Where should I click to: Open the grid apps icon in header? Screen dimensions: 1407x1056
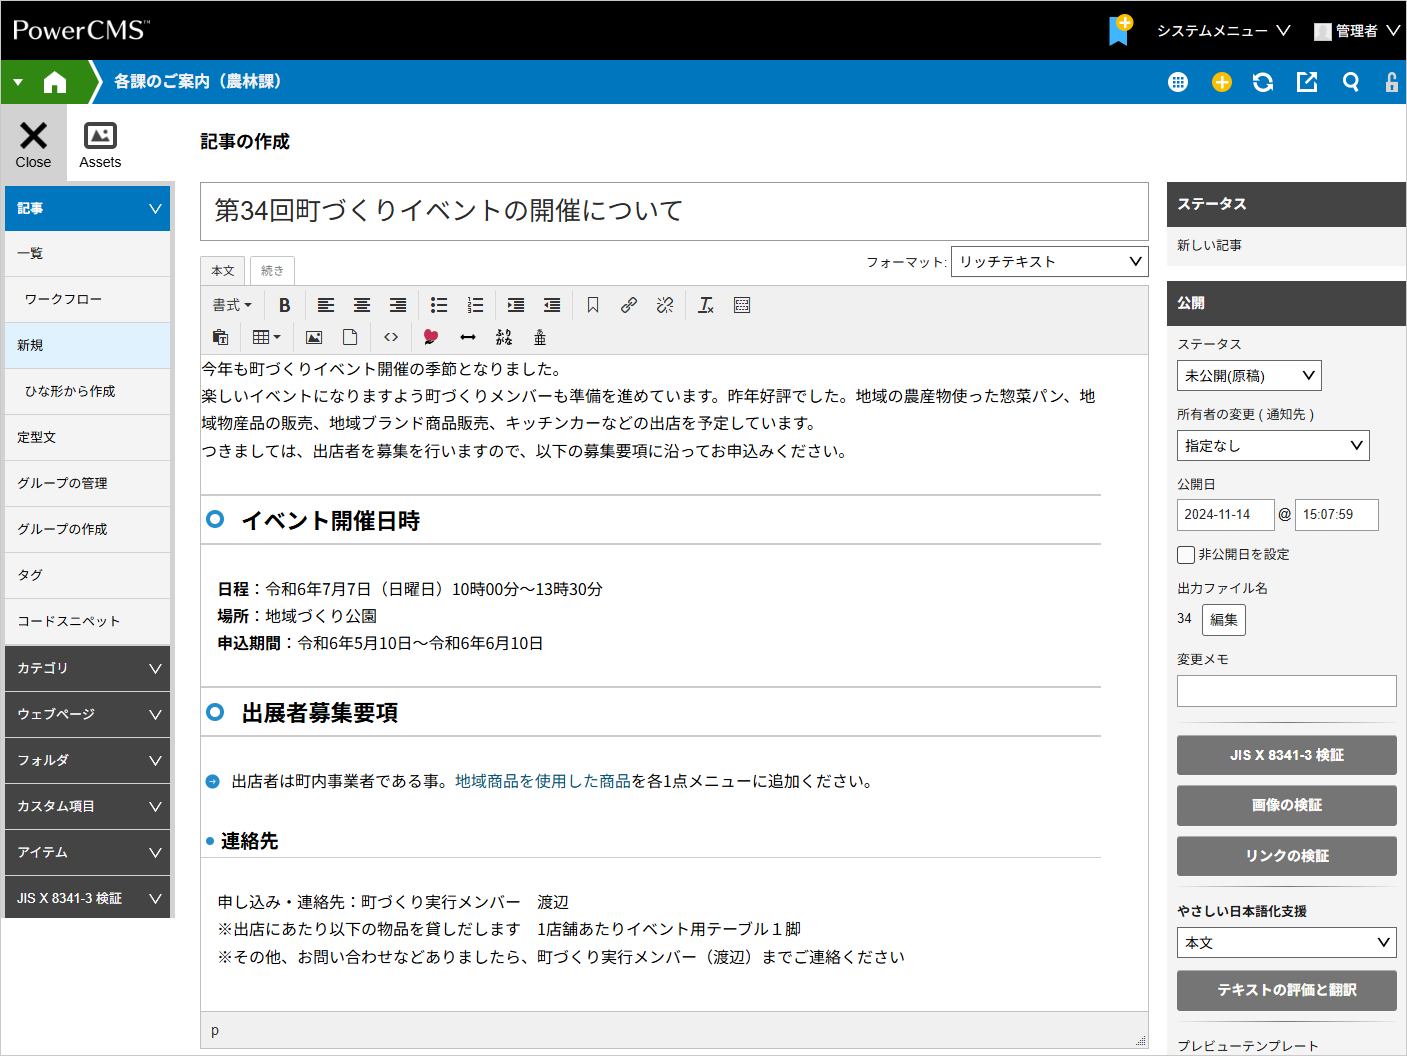(1178, 82)
